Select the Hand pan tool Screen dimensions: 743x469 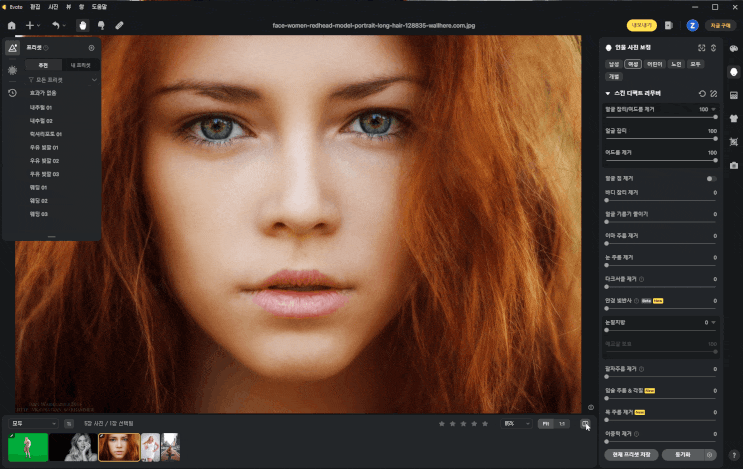click(83, 26)
